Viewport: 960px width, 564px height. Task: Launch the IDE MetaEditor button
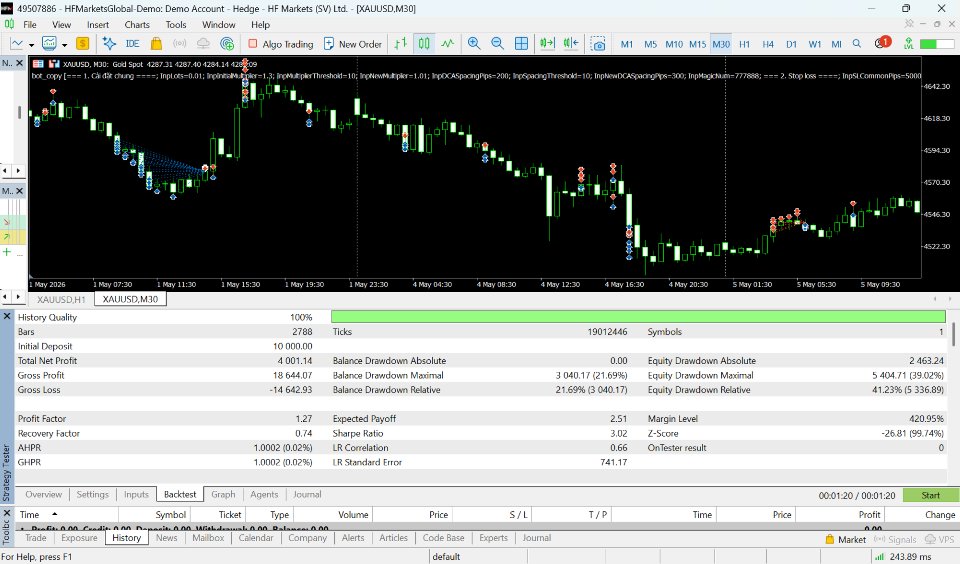coord(132,43)
